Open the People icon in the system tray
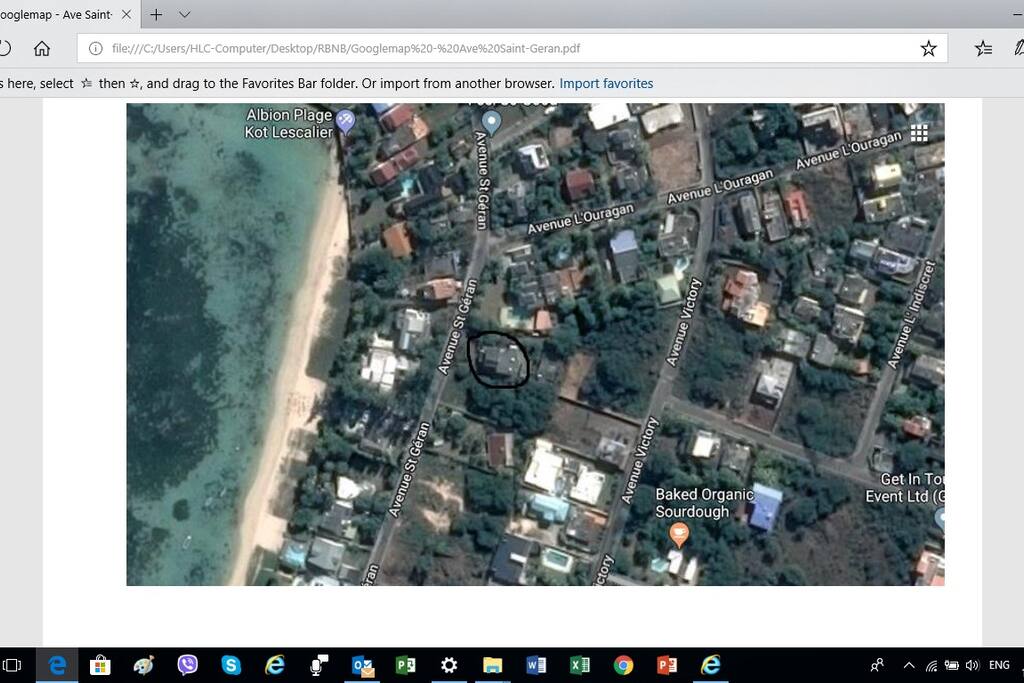 (x=877, y=665)
